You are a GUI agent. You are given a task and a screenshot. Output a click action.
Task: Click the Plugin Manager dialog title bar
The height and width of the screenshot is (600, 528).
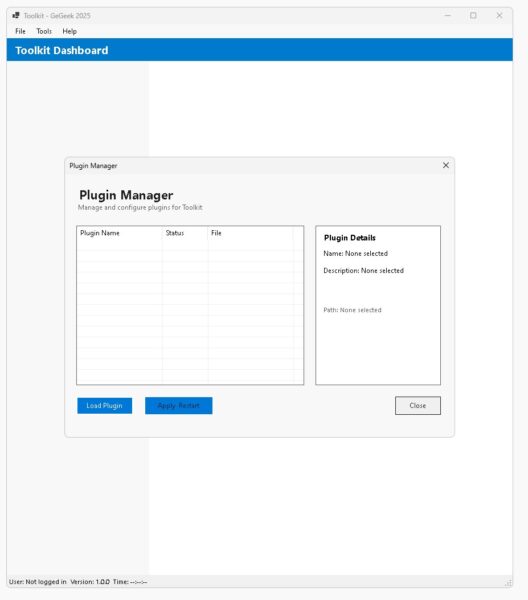tap(253, 166)
